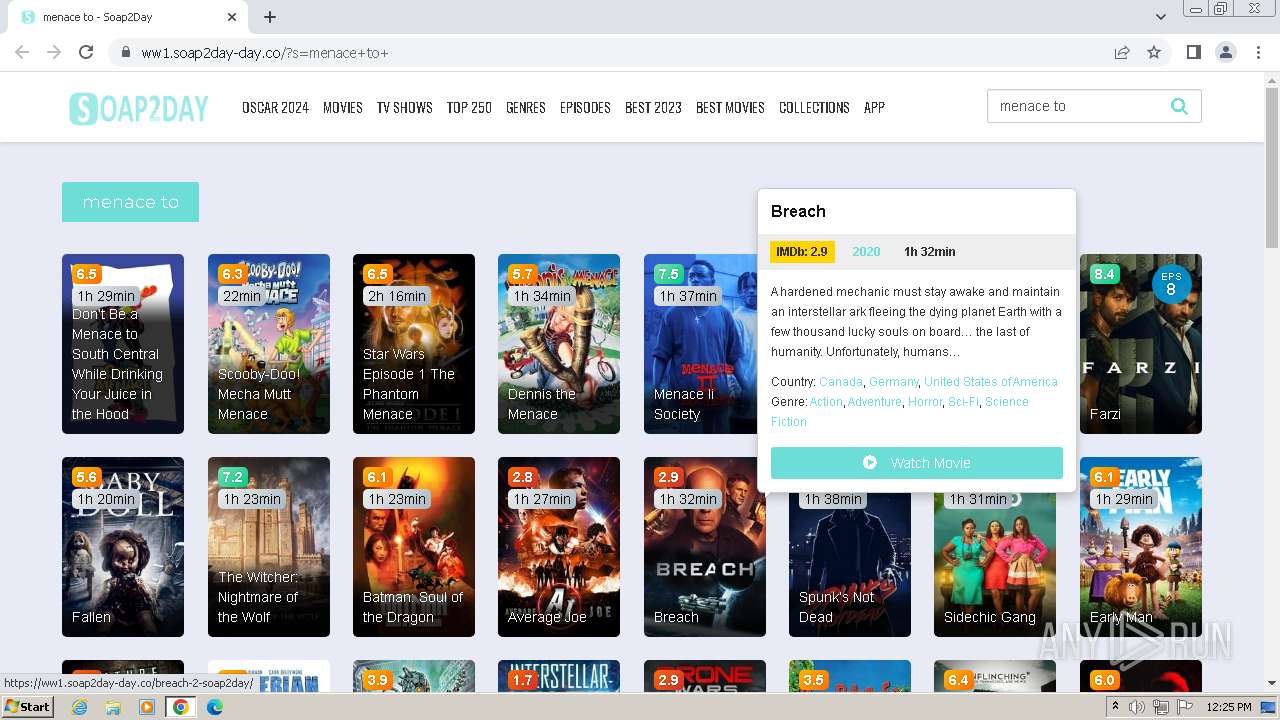The height and width of the screenshot is (720, 1280).
Task: Open the TOP 250 list
Action: coord(469,107)
